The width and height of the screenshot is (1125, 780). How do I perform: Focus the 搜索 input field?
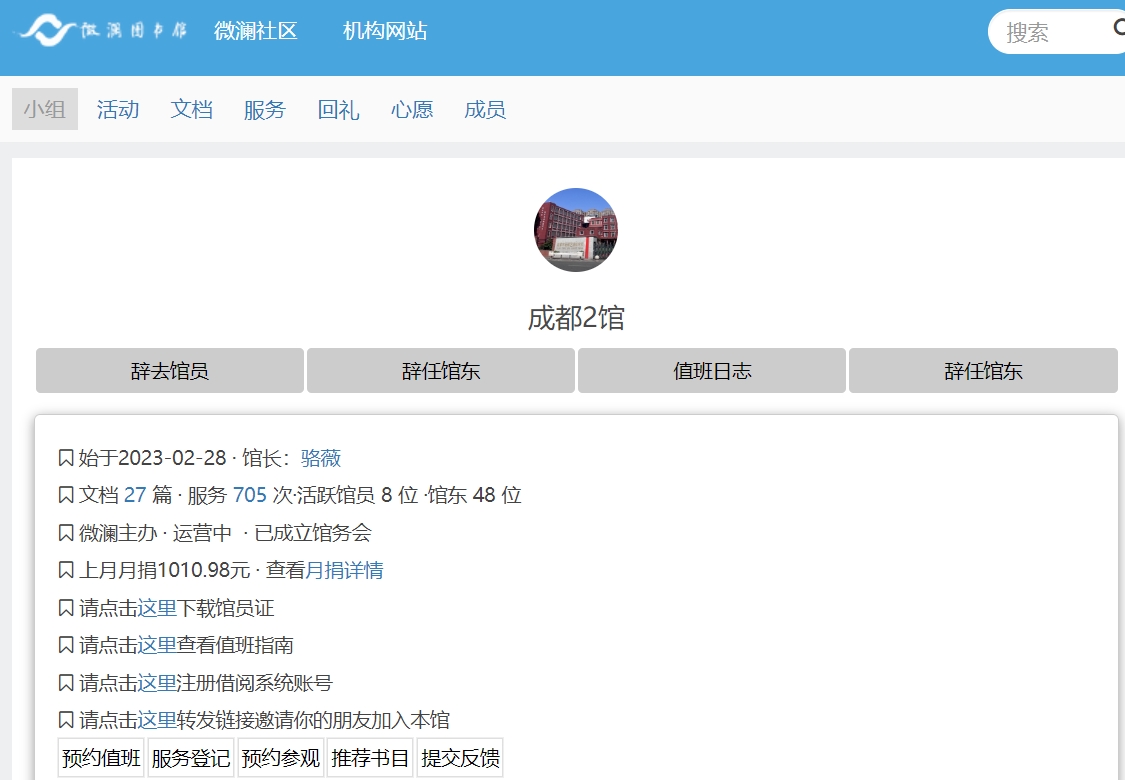(x=1050, y=32)
